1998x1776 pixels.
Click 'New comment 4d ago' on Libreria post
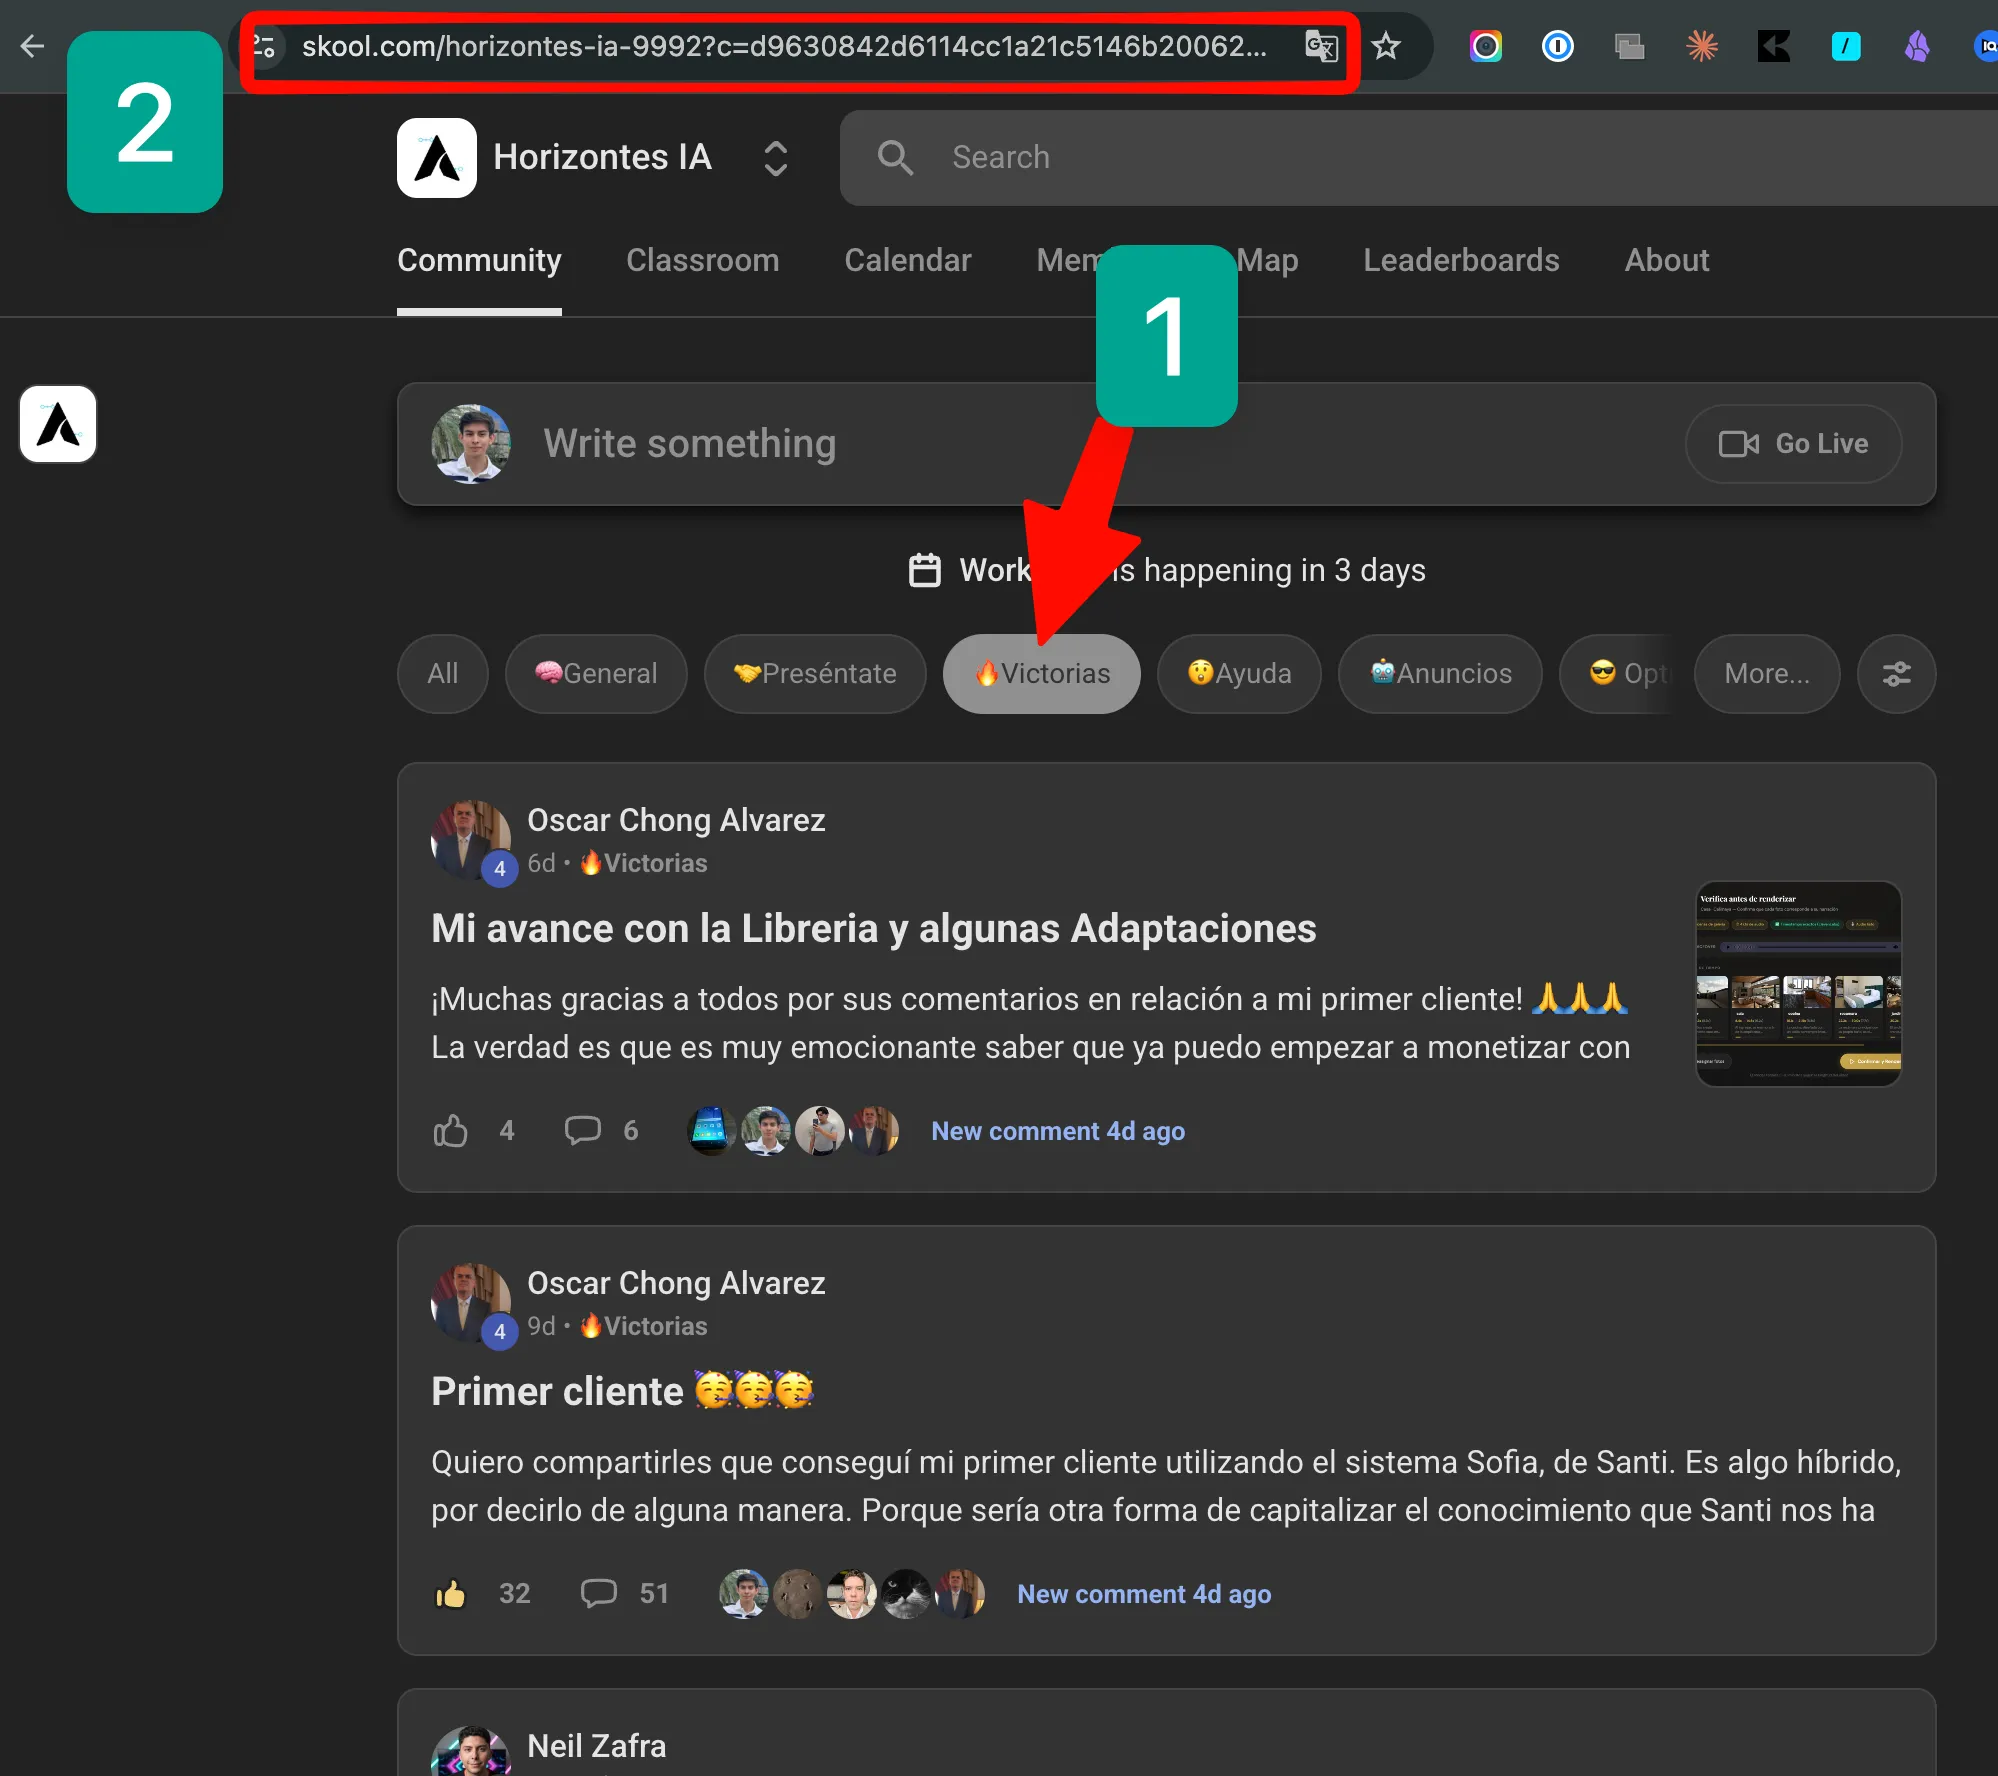[x=1058, y=1131]
